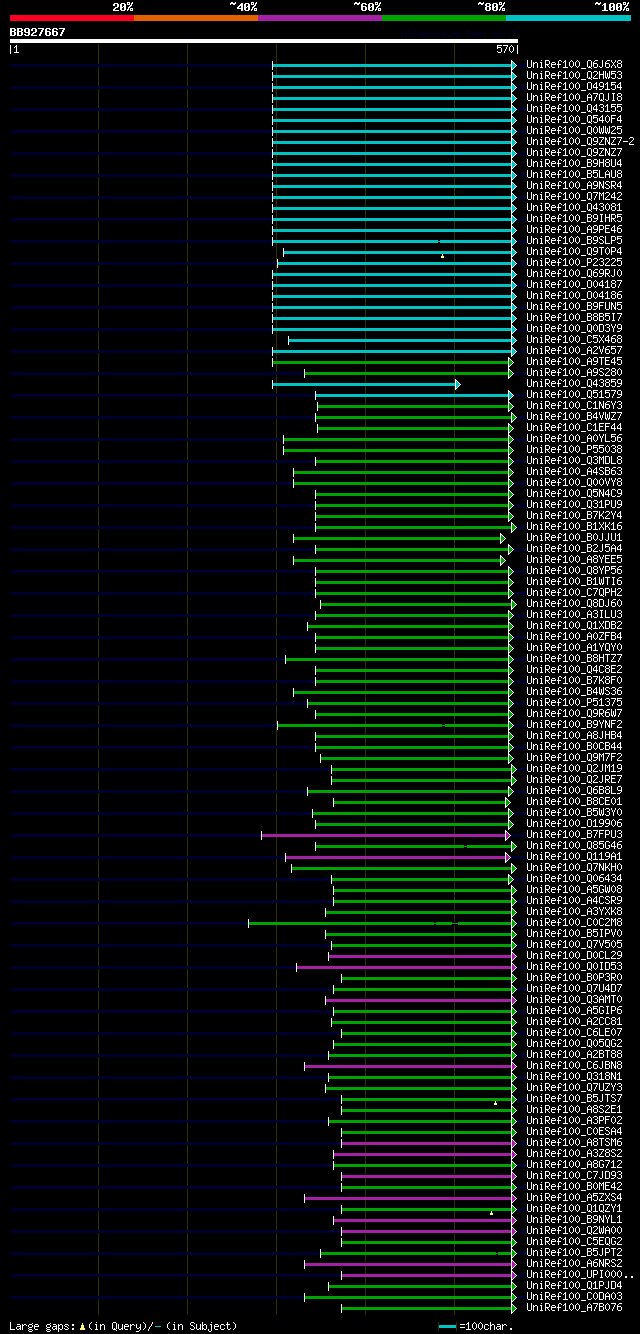640x1334 pixels.
Task: Select hit label UniRef100_A3ILU3
Action: 574,614
